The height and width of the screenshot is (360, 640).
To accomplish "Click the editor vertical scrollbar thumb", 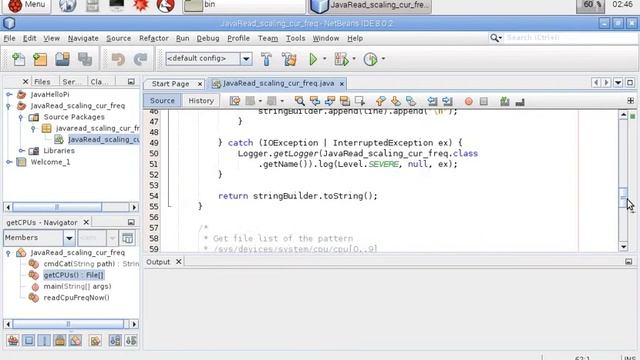I will [x=623, y=197].
